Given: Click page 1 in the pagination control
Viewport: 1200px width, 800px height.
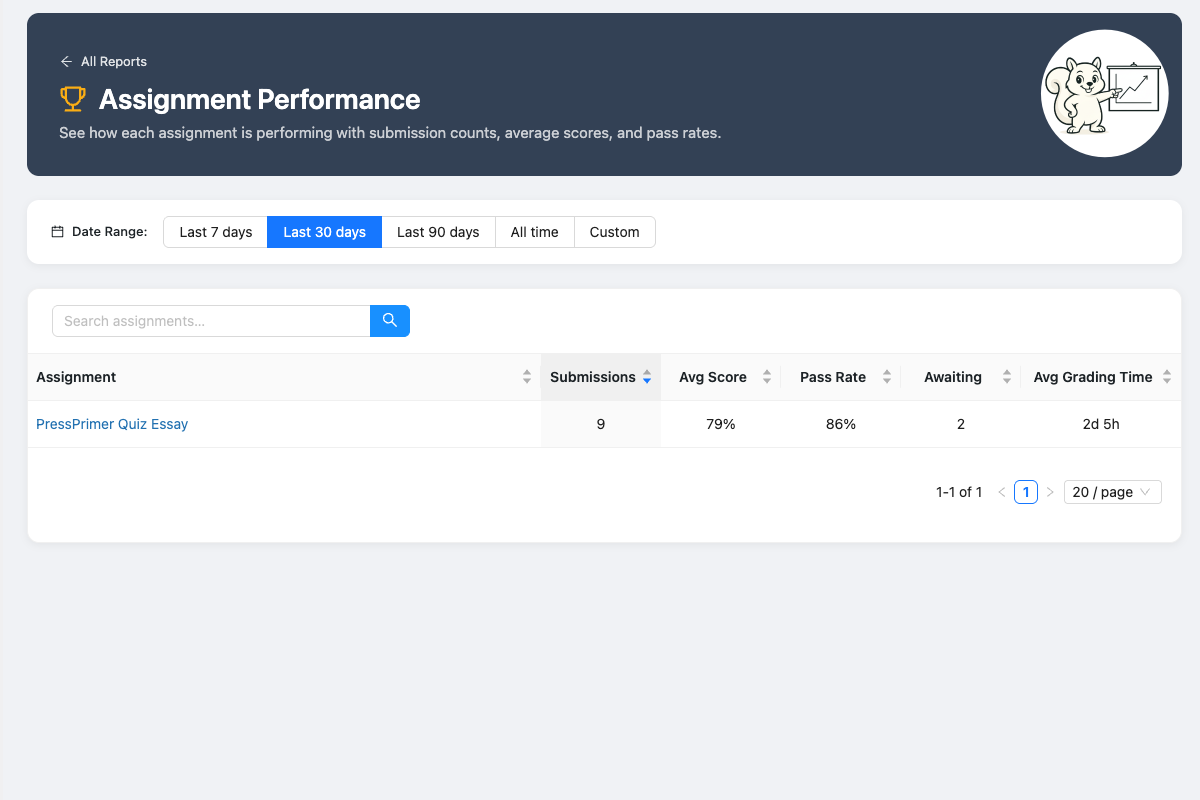Looking at the screenshot, I should click(1025, 491).
